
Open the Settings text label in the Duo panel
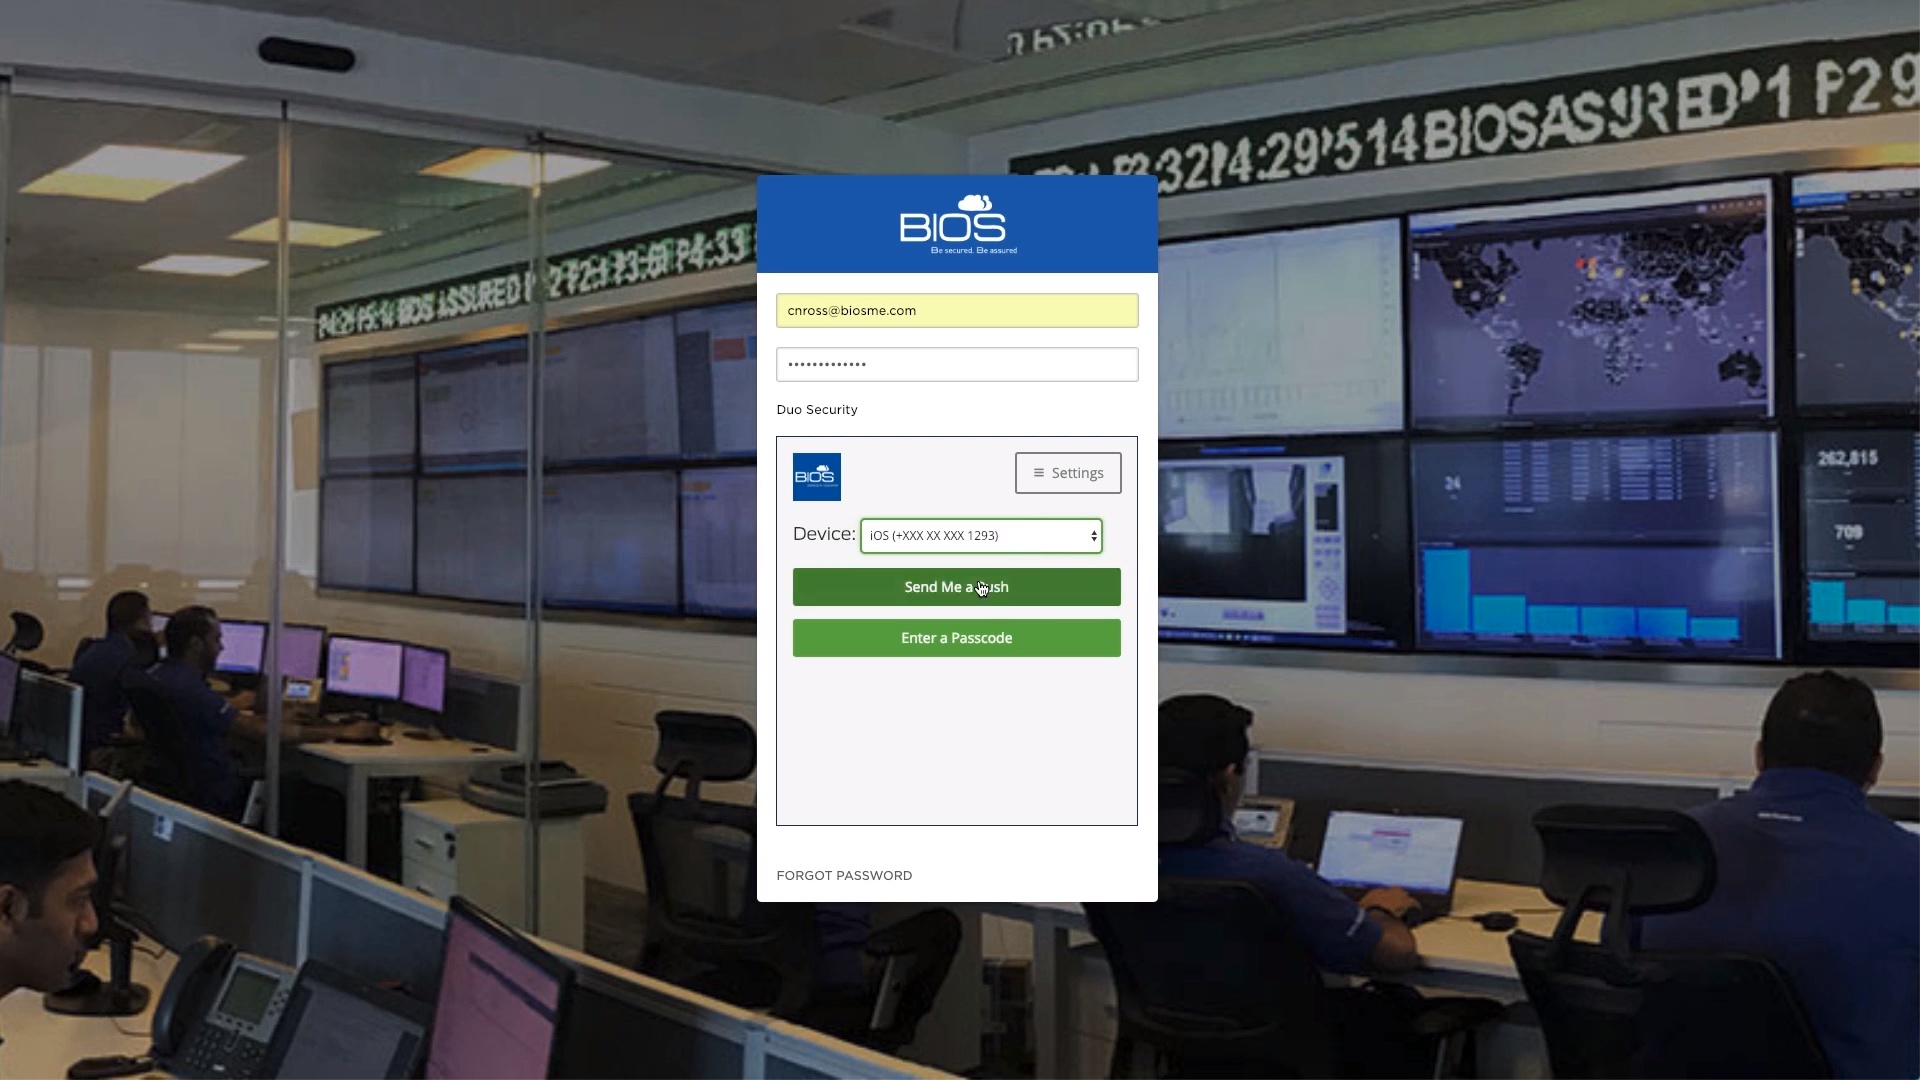coord(1077,473)
